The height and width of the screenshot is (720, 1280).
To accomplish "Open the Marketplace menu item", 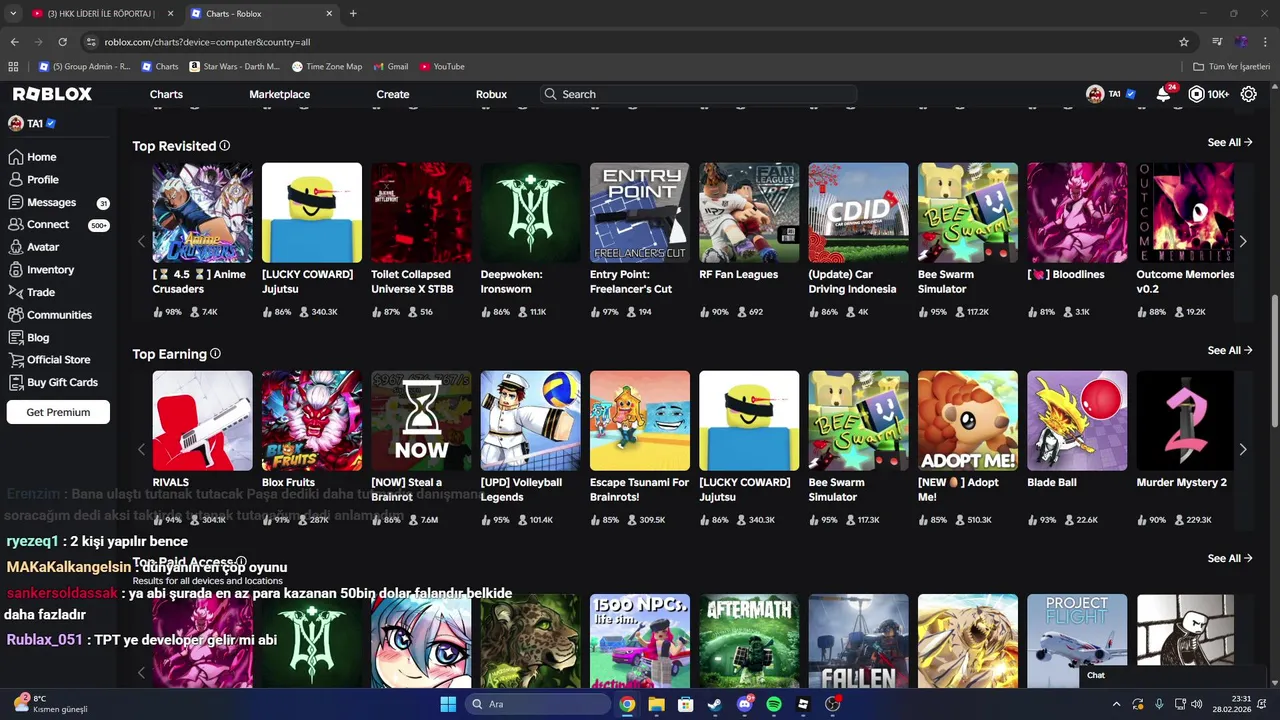I will (x=279, y=94).
